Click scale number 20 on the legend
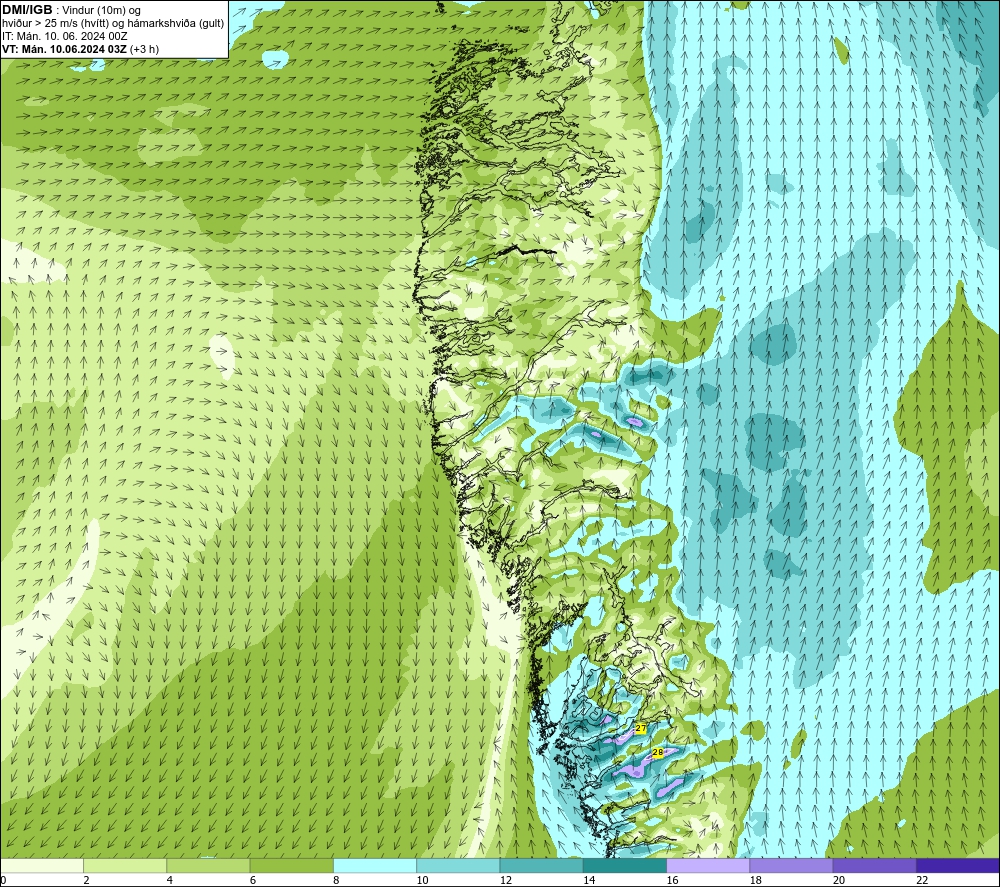This screenshot has width=1000, height=887. click(x=839, y=880)
